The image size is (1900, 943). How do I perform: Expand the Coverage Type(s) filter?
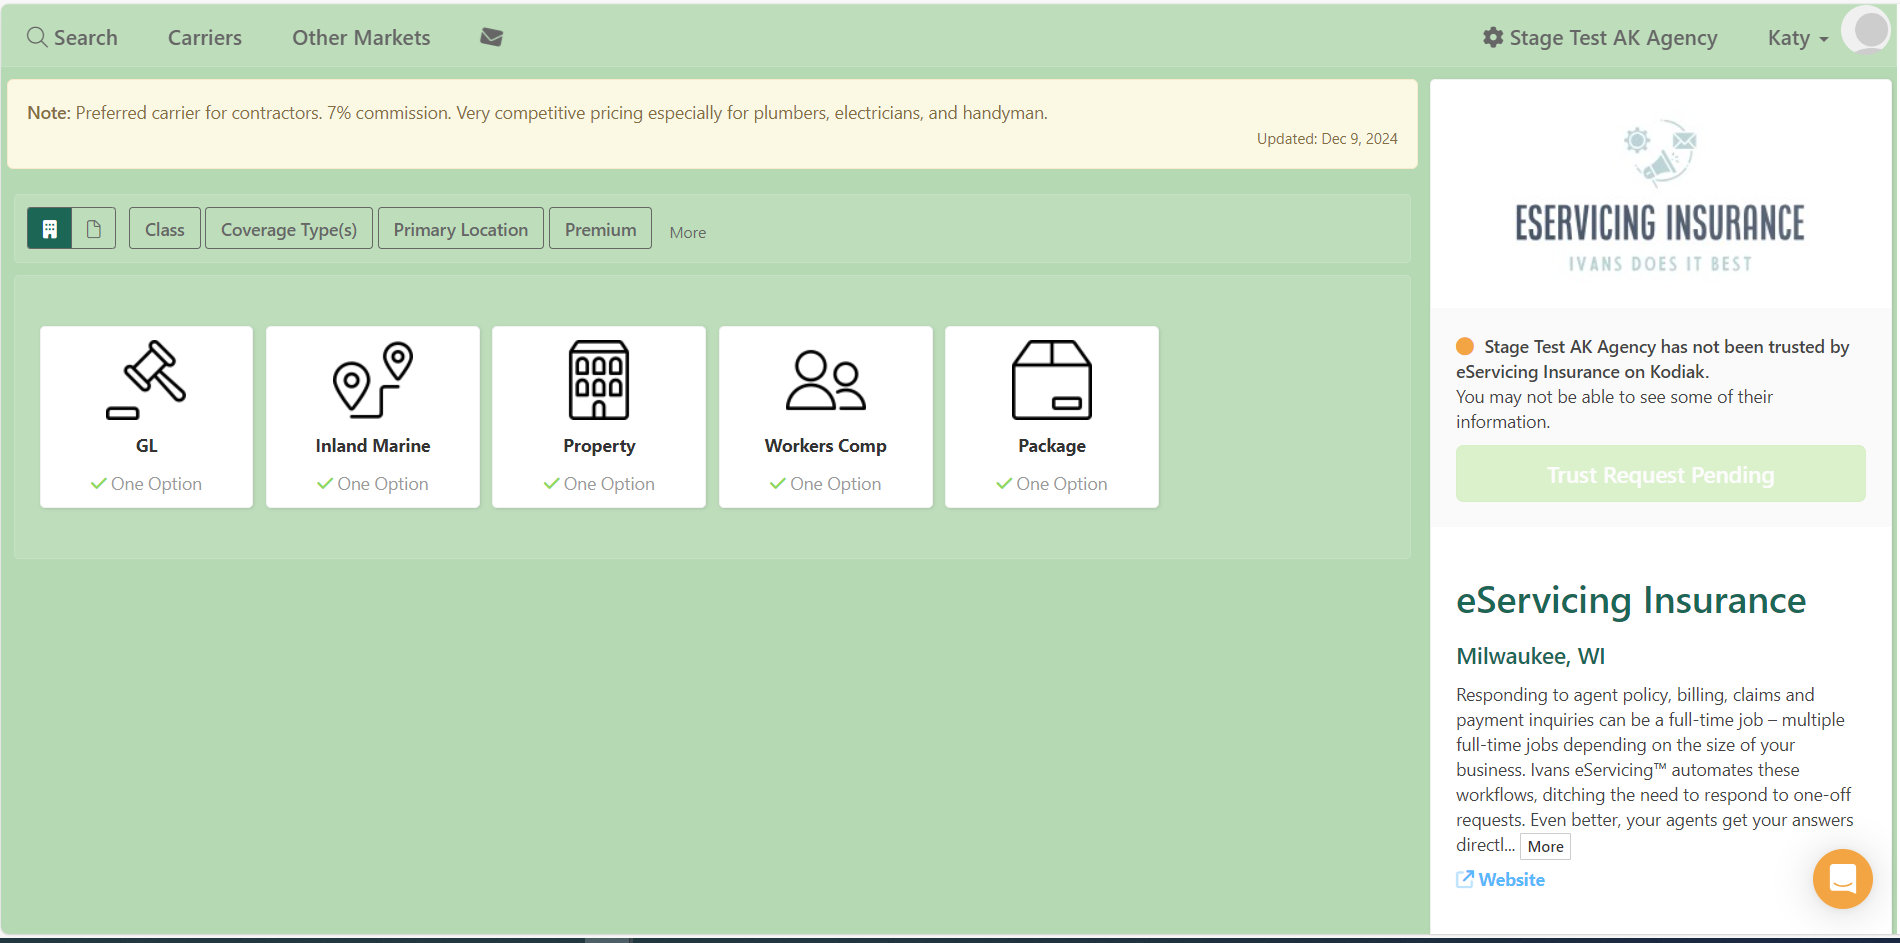[289, 229]
